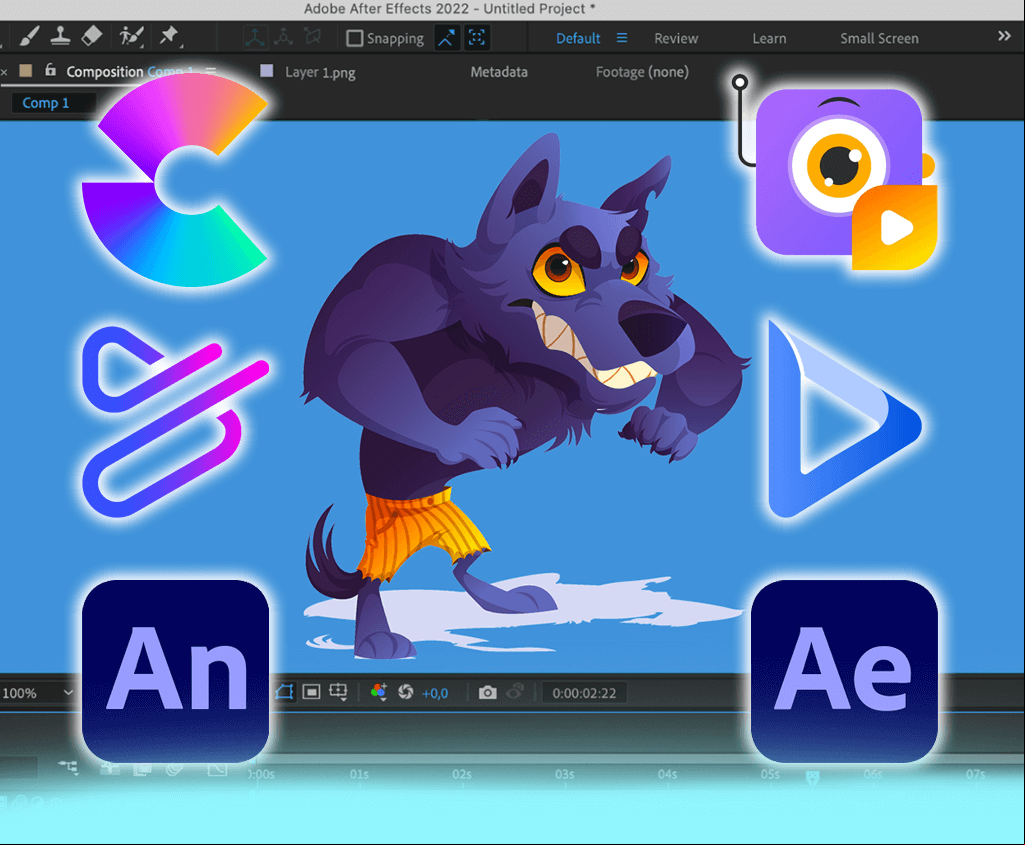The image size is (1025, 845).
Task: Select the Clone Stamp tool
Action: click(x=61, y=37)
